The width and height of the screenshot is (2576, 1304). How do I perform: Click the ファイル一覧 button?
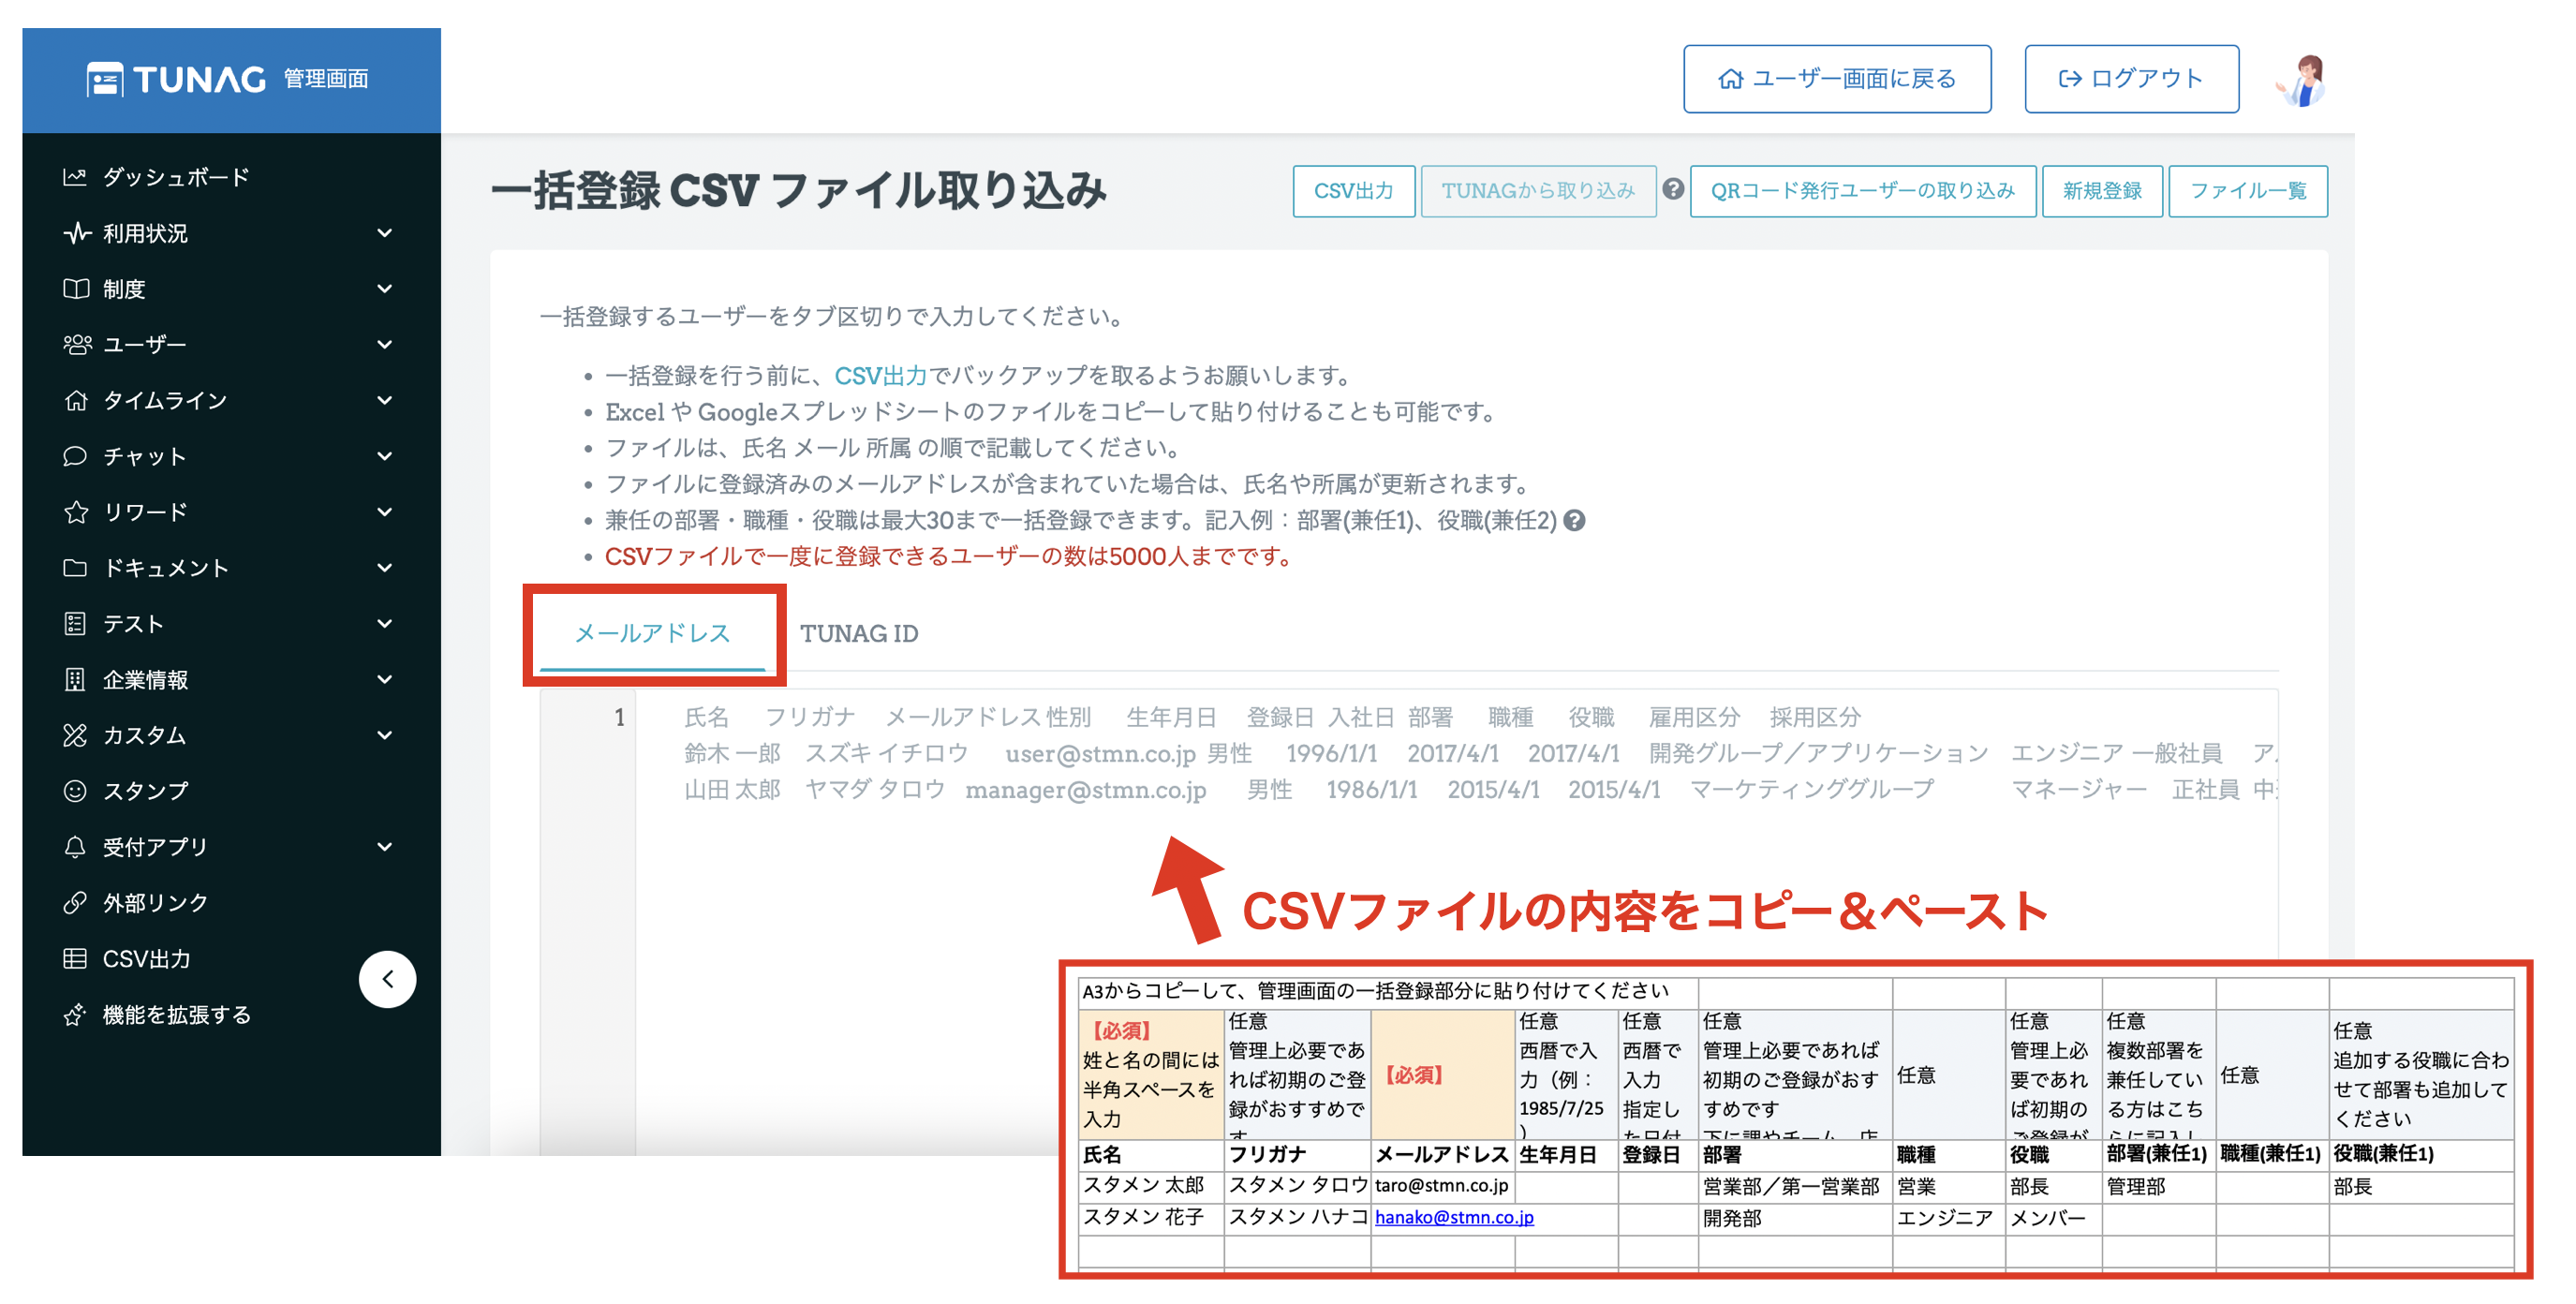click(2247, 191)
